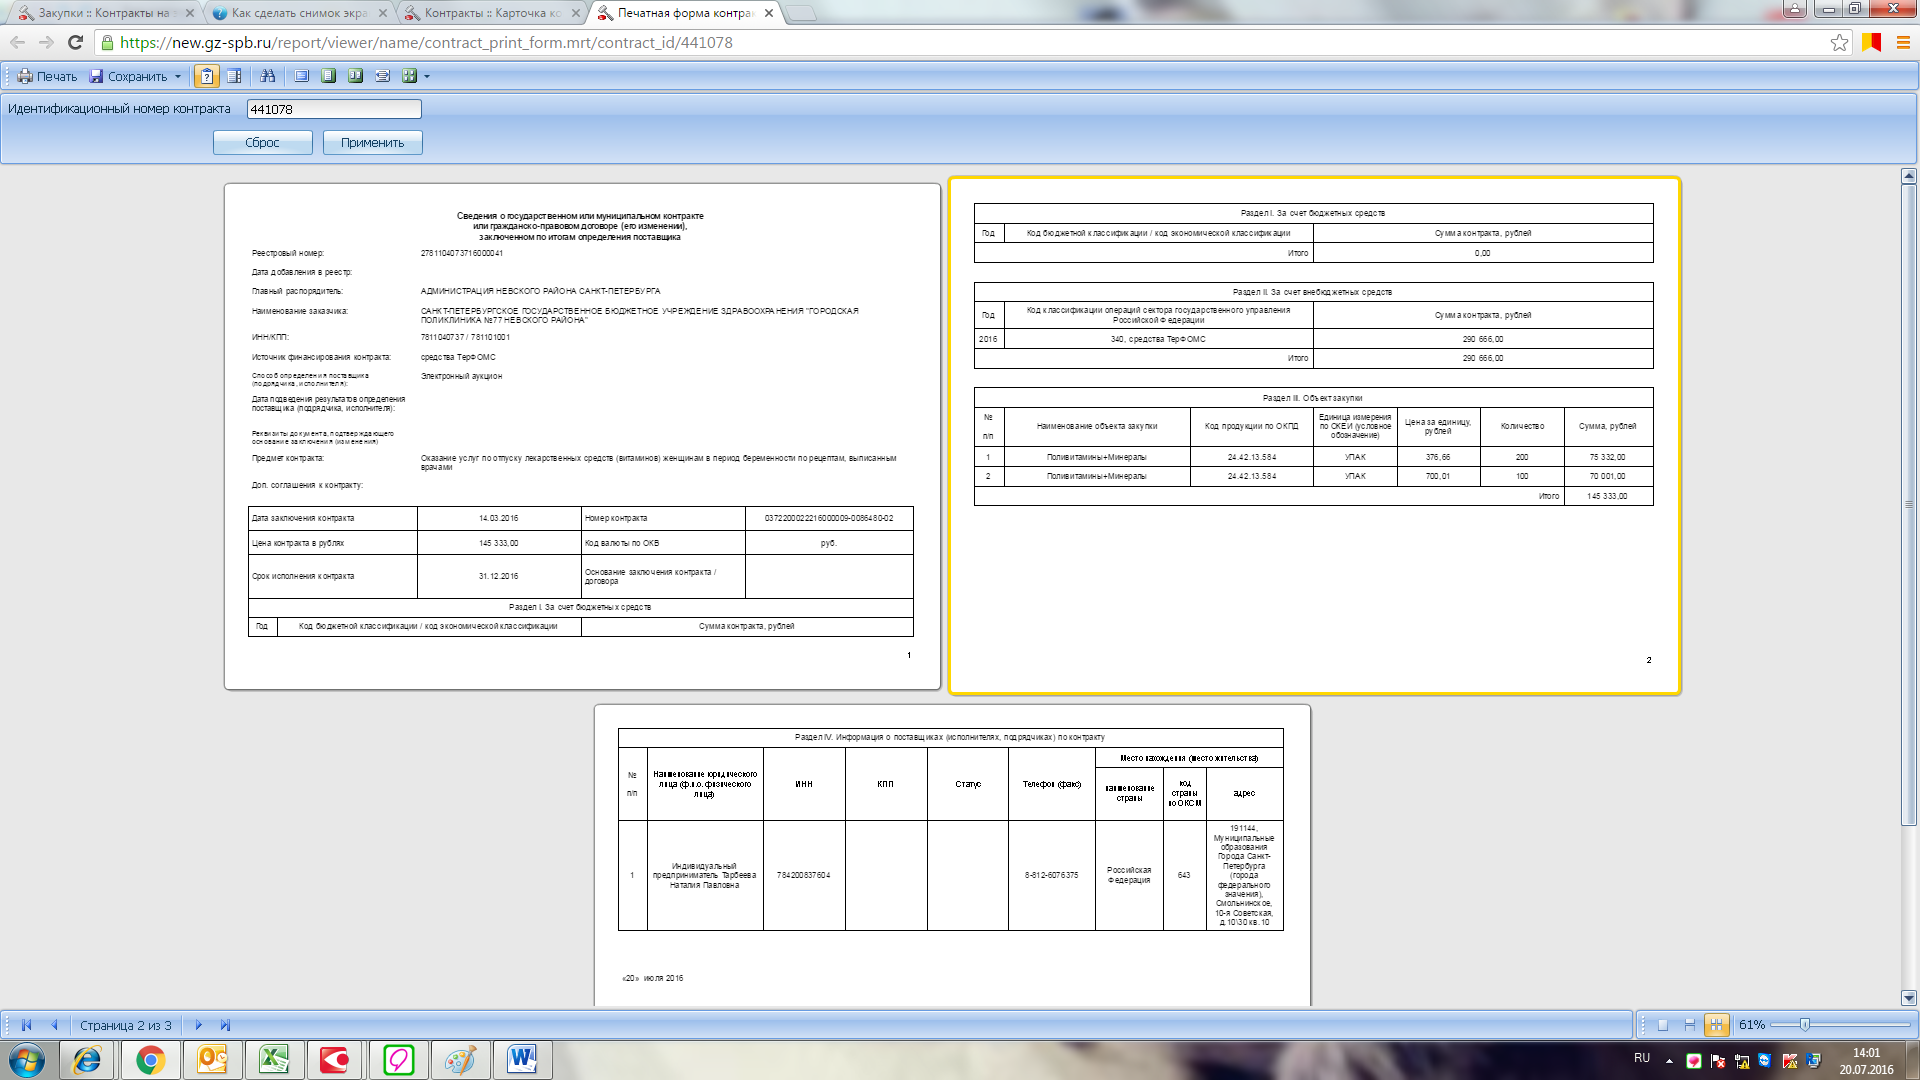Switch to continuous page view mode

tap(1689, 1025)
